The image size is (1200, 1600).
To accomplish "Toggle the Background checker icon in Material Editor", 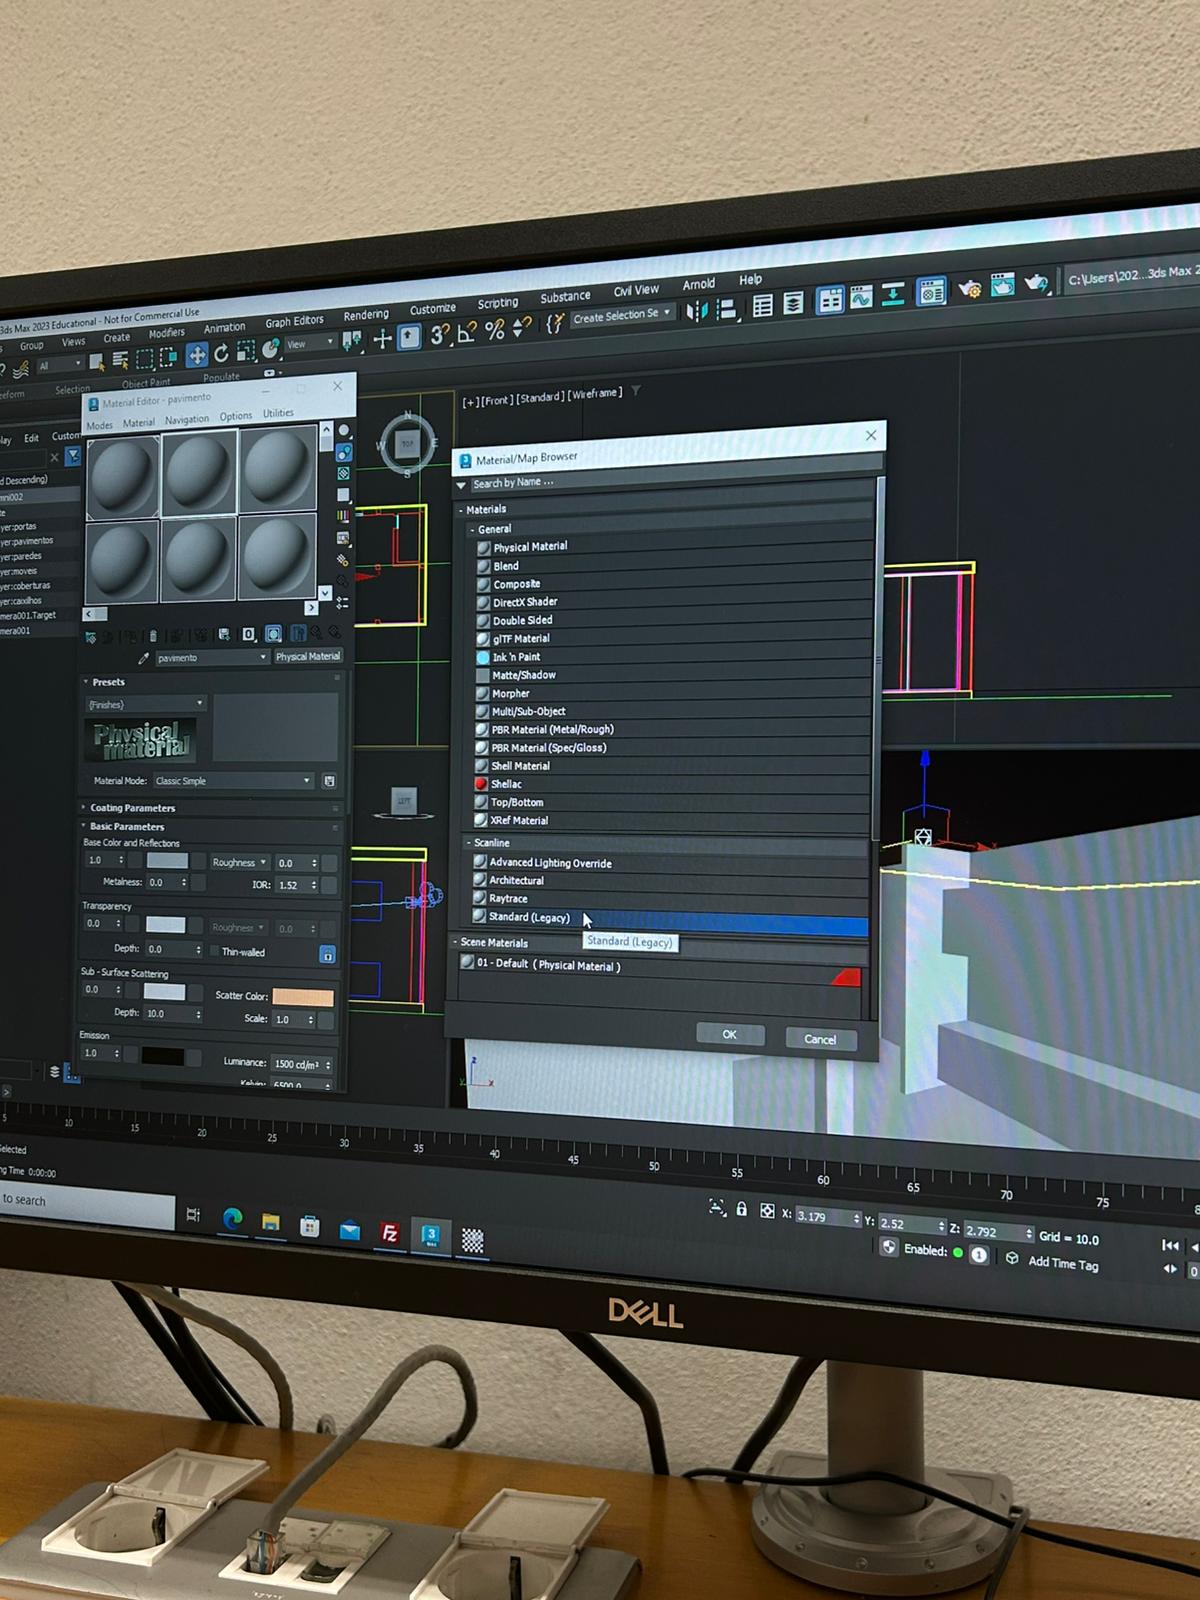I will [x=344, y=473].
